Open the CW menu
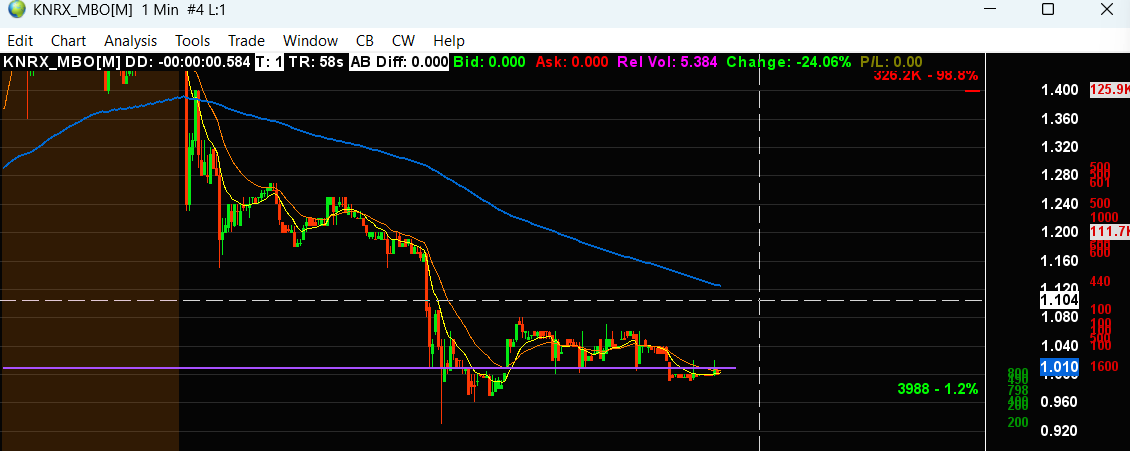 [x=404, y=40]
